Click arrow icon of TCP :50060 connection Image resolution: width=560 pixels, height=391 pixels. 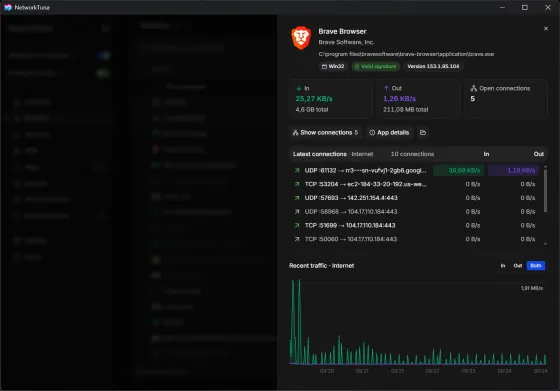point(297,239)
